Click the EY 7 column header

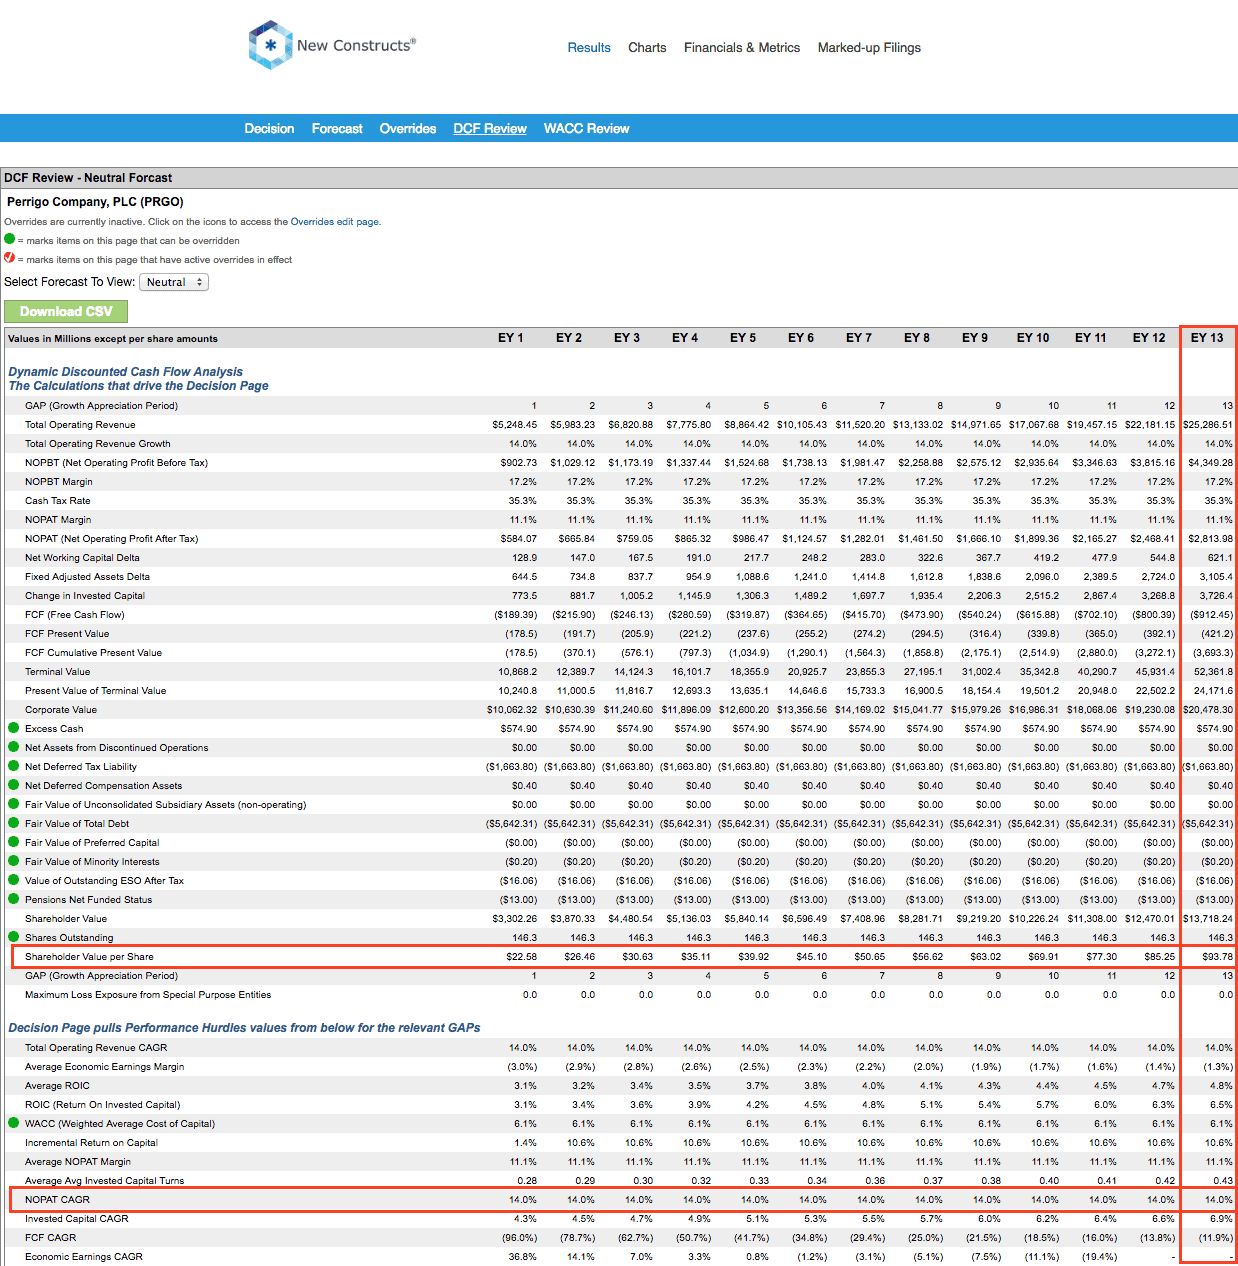point(859,338)
